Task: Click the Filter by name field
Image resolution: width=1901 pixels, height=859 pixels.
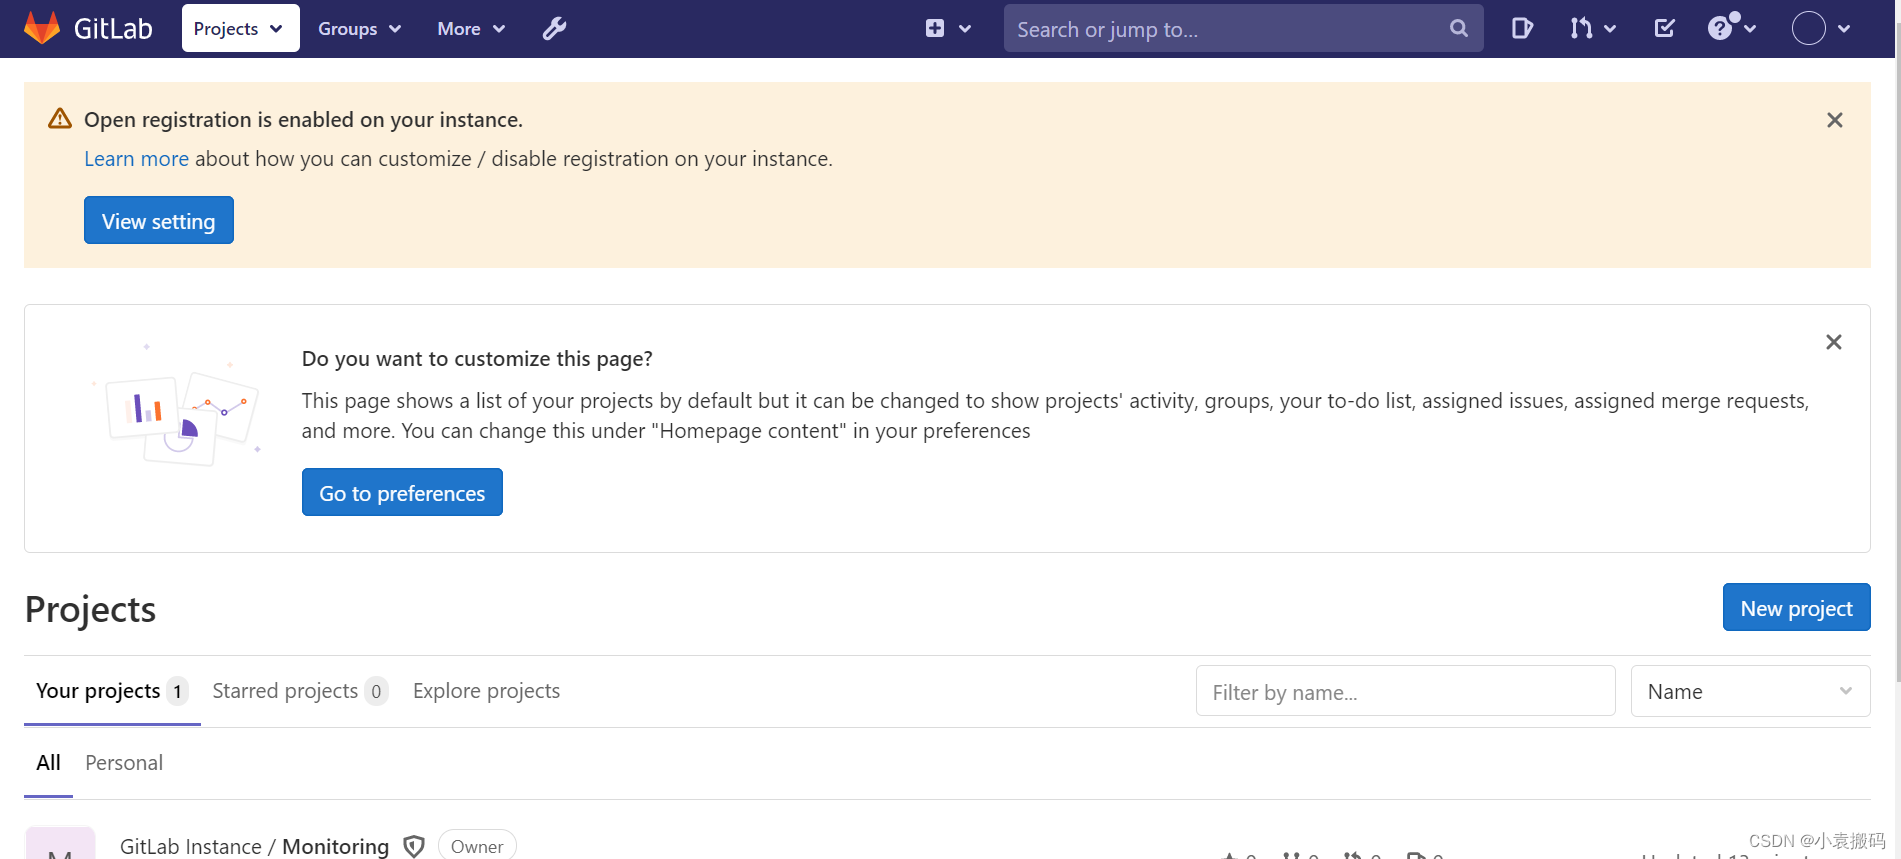Action: pyautogui.click(x=1405, y=691)
